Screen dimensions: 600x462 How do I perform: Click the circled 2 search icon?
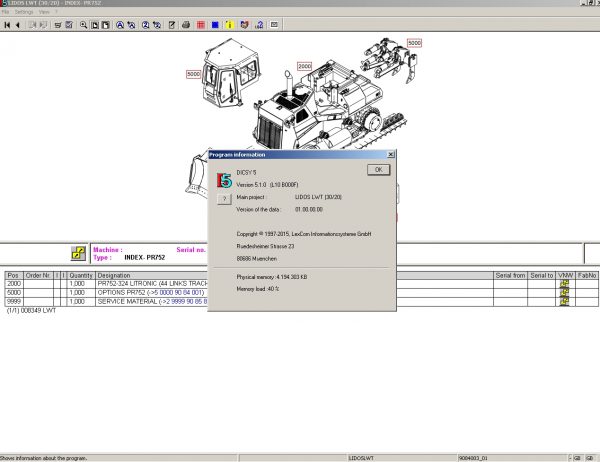click(145, 25)
